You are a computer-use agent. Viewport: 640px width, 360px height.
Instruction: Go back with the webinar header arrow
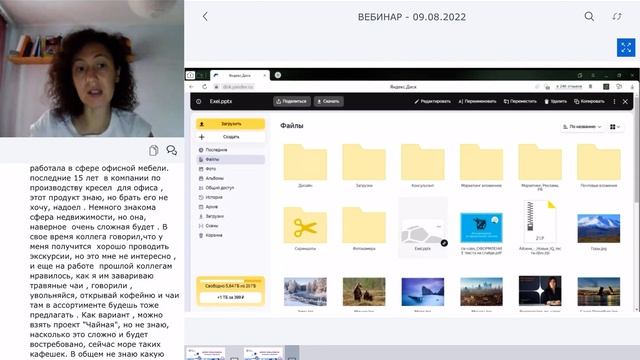pyautogui.click(x=205, y=16)
